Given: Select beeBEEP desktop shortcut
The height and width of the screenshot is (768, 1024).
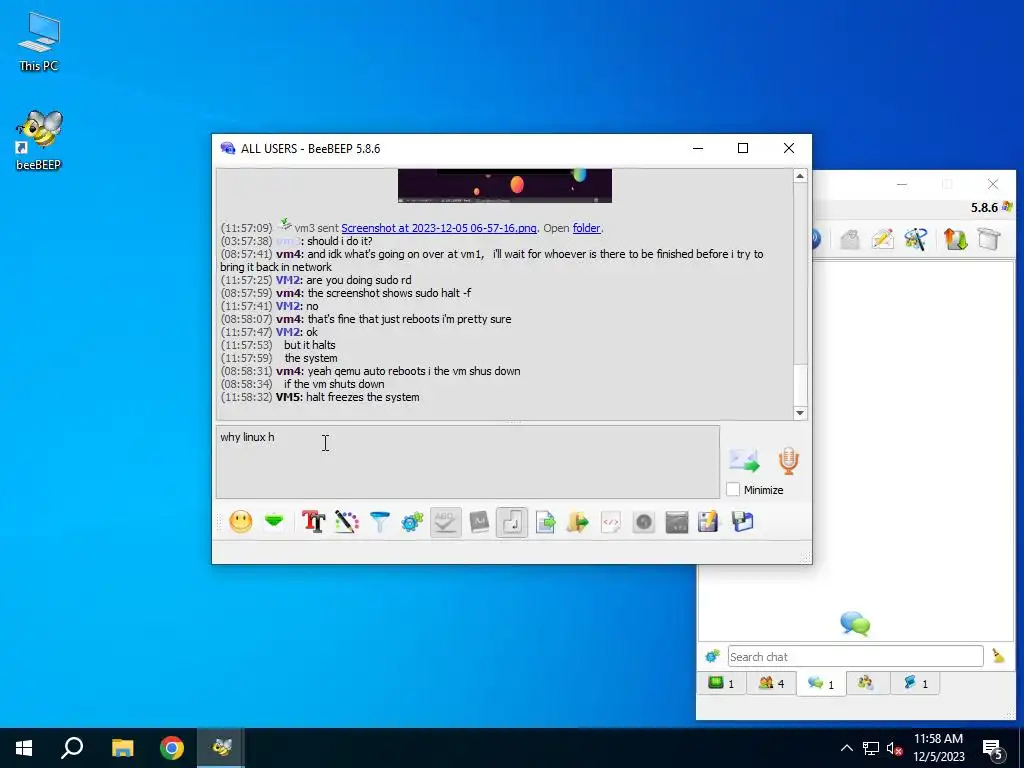Looking at the screenshot, I should pos(39,140).
